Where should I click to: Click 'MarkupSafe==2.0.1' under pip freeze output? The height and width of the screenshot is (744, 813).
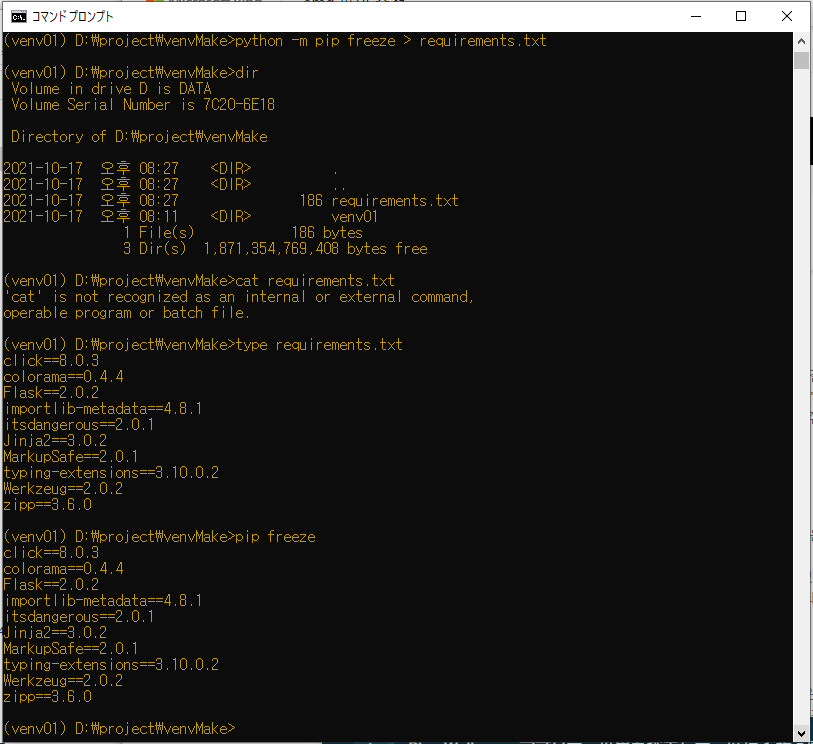pos(71,649)
